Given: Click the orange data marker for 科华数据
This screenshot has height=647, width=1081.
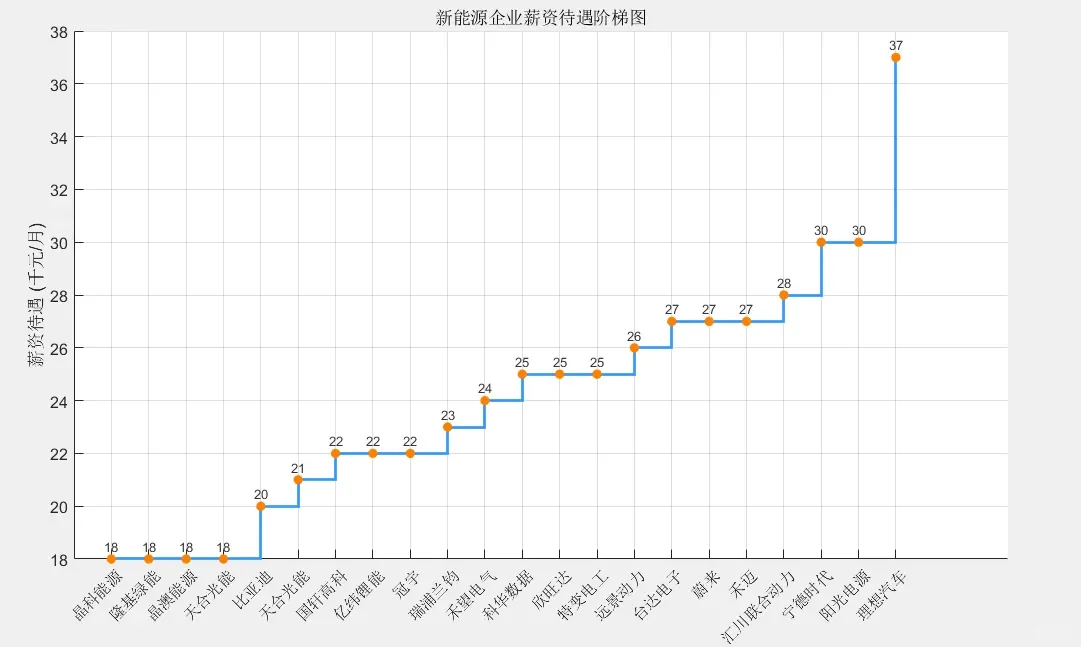Looking at the screenshot, I should [x=522, y=375].
